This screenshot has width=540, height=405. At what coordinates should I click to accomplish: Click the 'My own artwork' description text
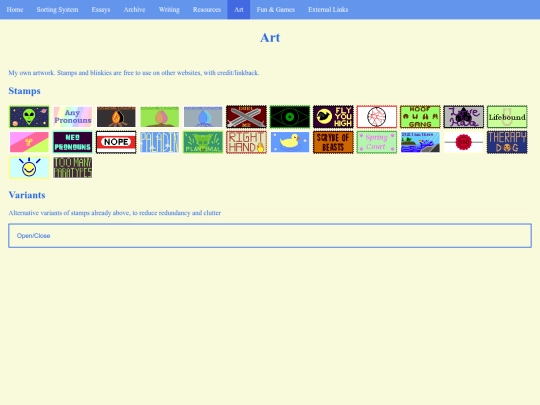click(134, 73)
